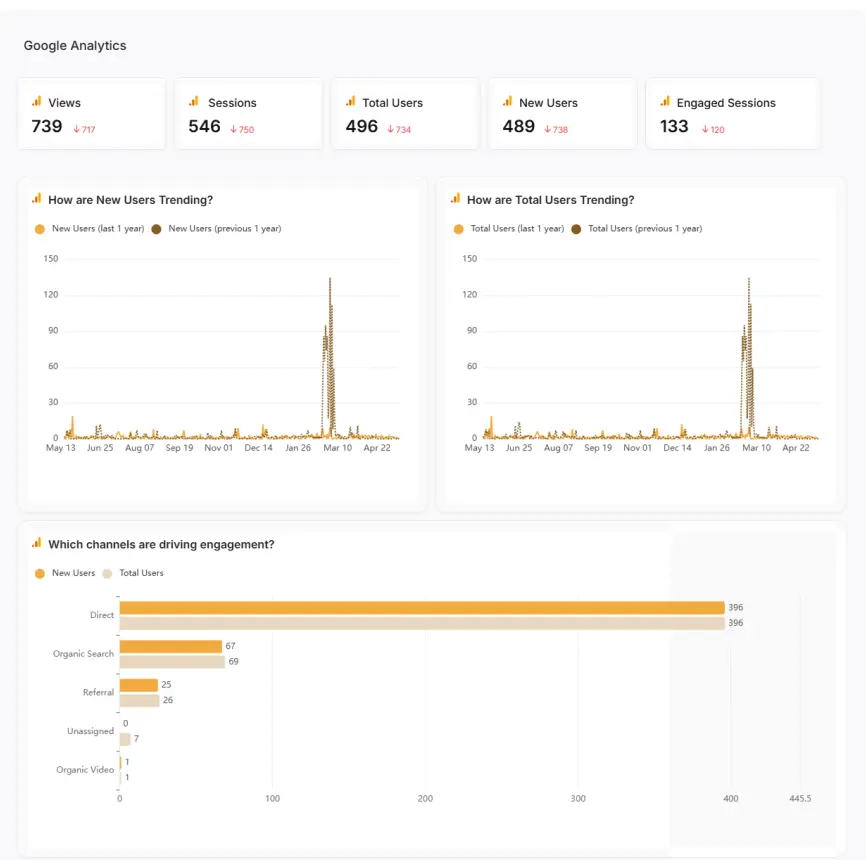Click icon next to 'Which channels are driving engagement?'

pos(37,543)
